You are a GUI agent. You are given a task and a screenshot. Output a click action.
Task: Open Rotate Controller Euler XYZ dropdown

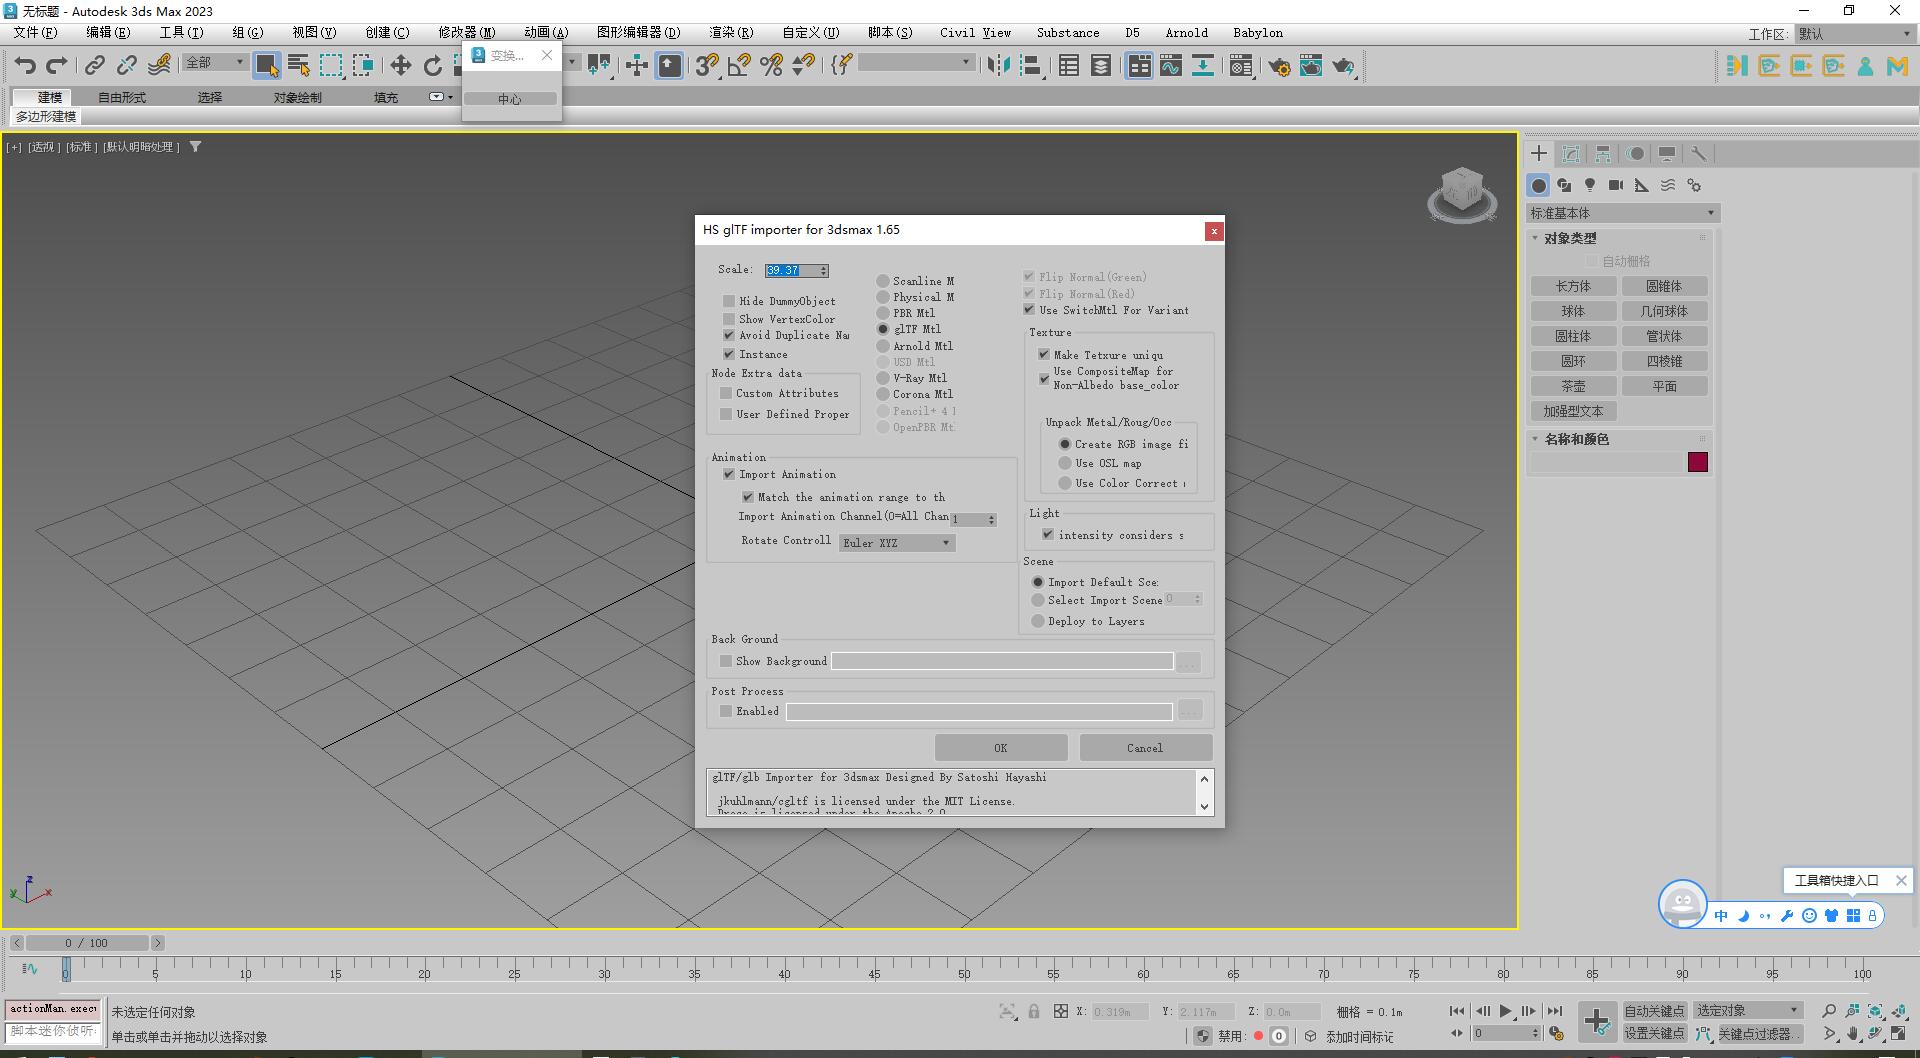[897, 543]
